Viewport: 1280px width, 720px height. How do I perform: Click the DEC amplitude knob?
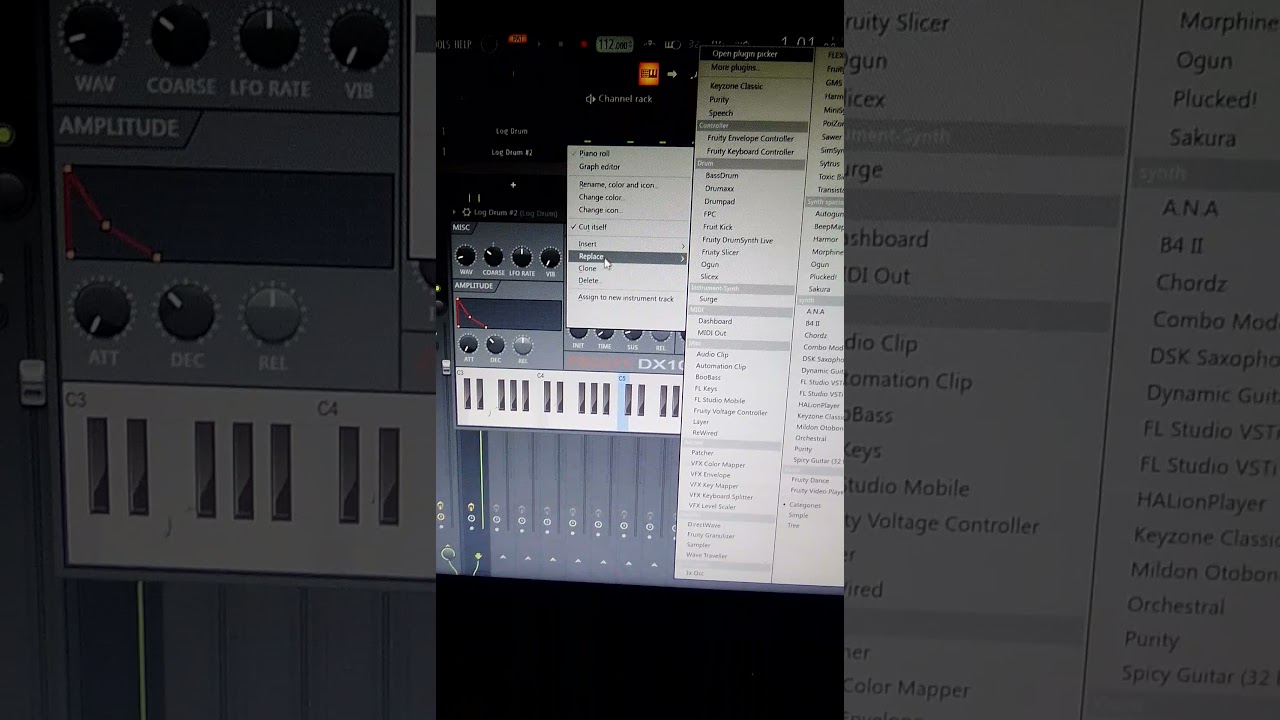point(495,346)
